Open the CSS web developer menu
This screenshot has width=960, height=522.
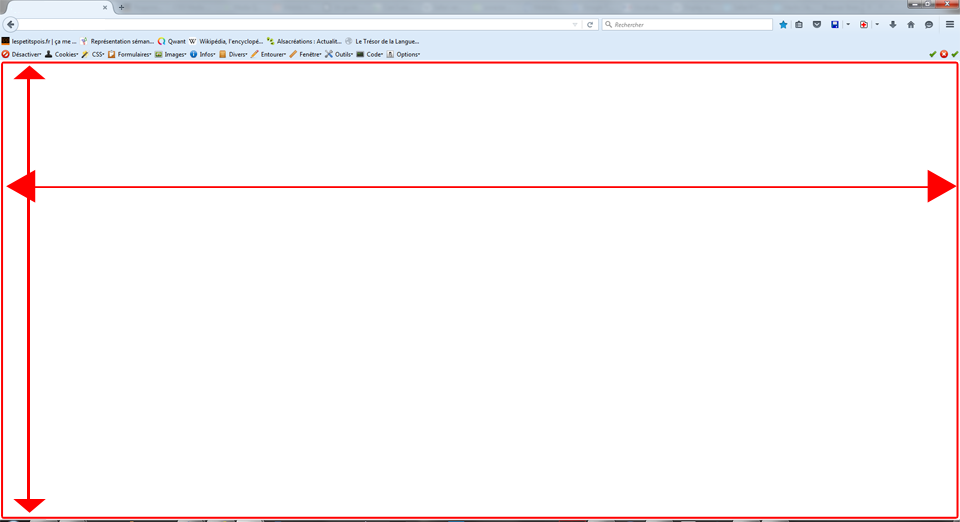[x=93, y=54]
